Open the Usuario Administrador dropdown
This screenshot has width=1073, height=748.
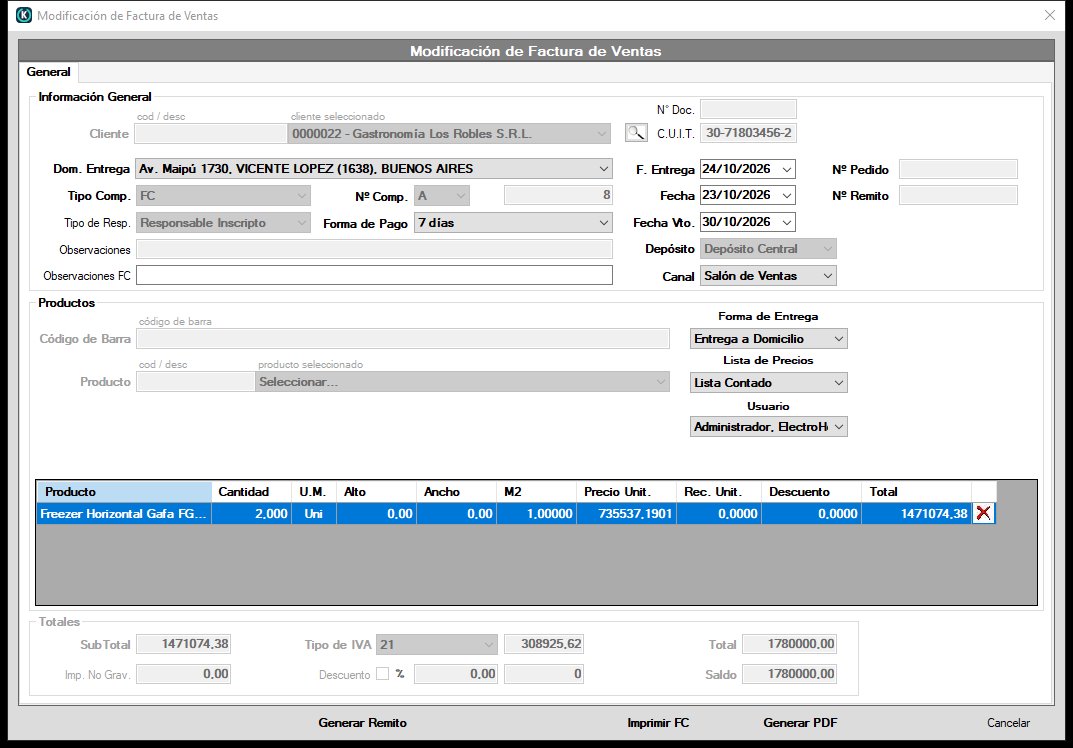tap(839, 426)
